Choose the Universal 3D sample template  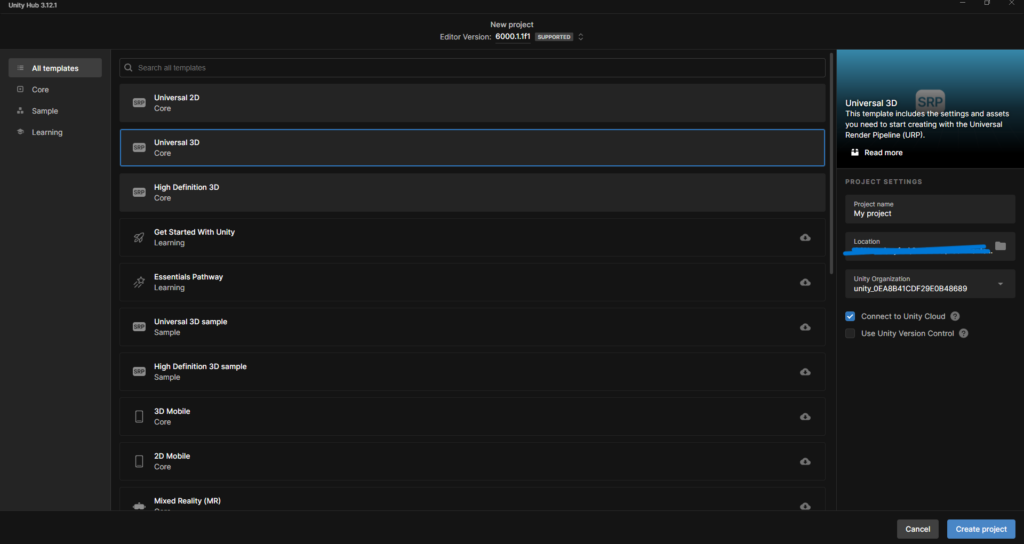click(x=472, y=327)
